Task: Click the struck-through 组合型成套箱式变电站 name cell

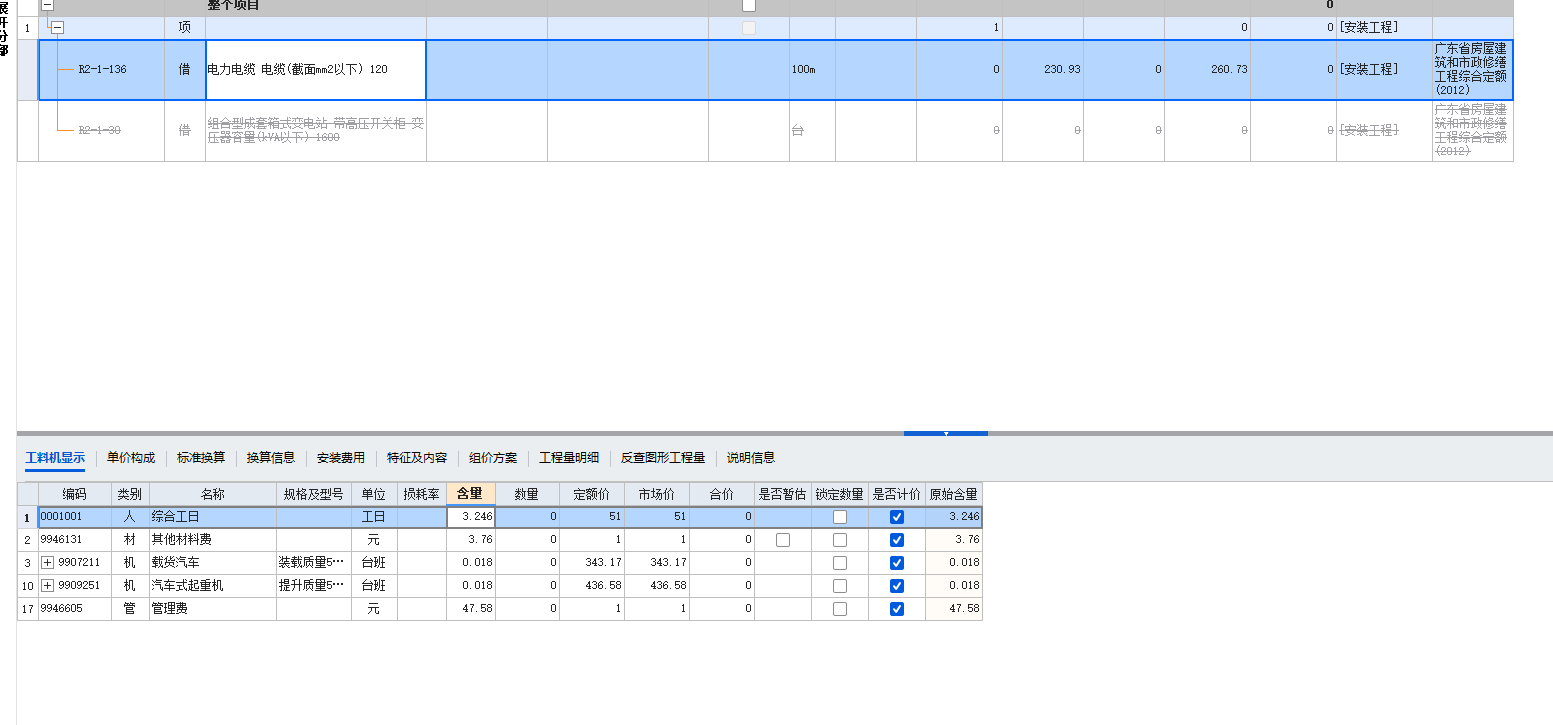Action: tap(316, 131)
